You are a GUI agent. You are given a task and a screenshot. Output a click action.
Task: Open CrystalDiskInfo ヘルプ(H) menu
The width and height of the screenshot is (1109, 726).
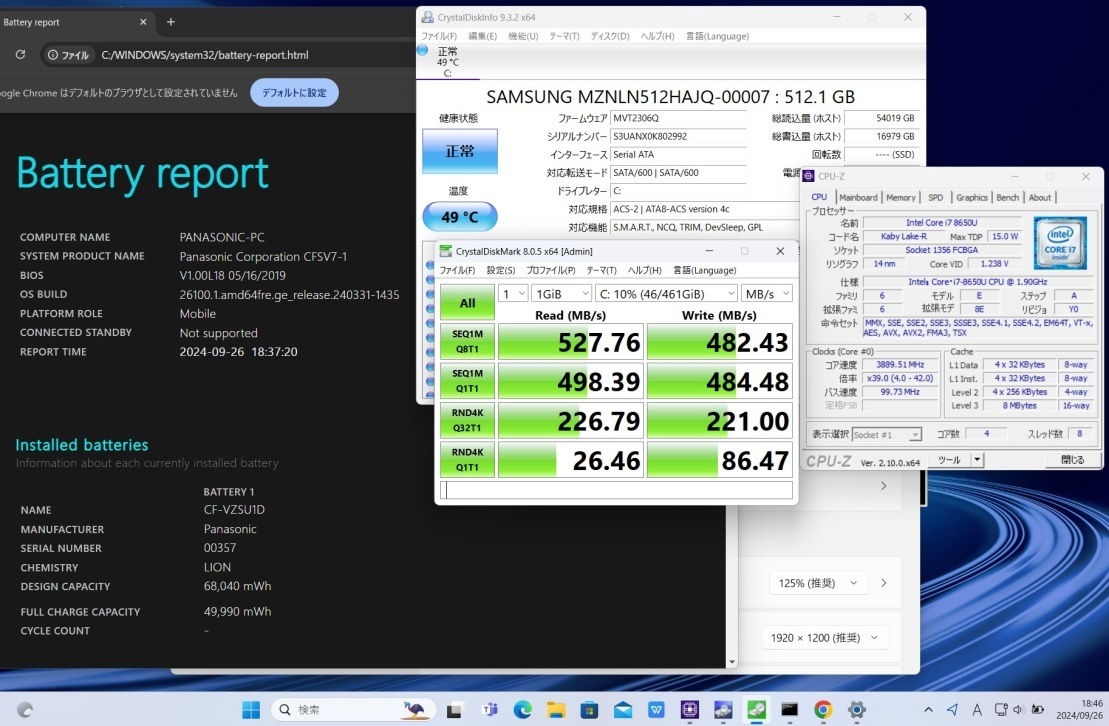(x=657, y=36)
